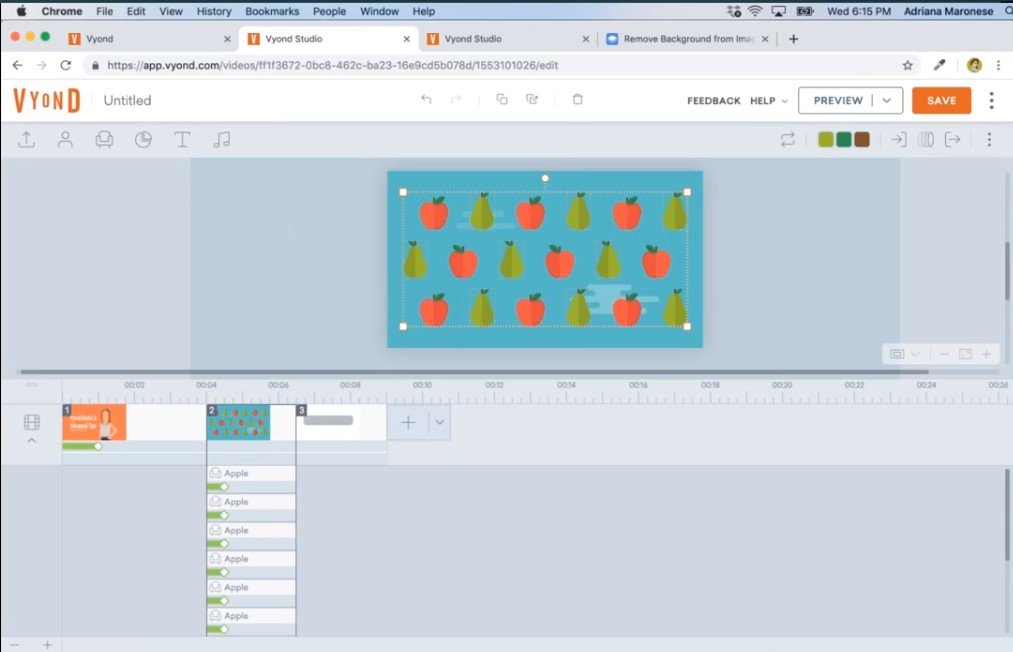
Task: Select the brown color swatch
Action: click(x=861, y=140)
